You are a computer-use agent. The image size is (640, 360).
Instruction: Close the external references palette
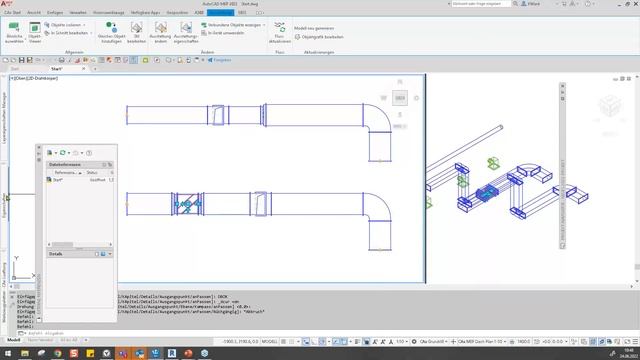39,147
